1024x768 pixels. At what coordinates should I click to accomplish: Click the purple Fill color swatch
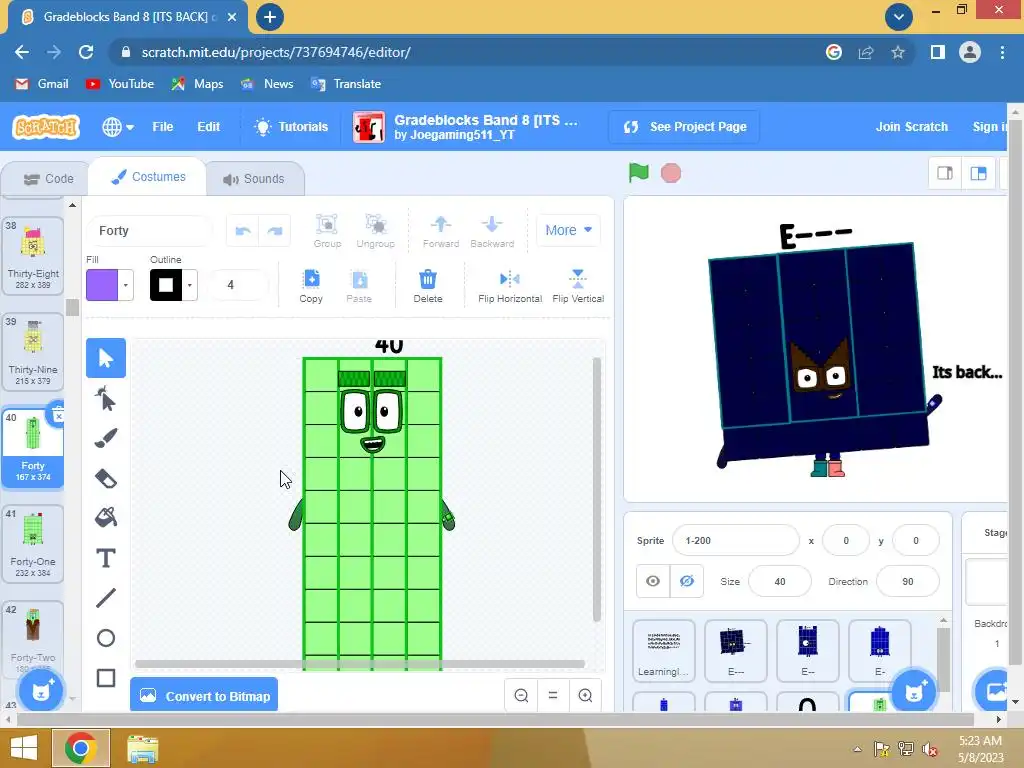102,285
